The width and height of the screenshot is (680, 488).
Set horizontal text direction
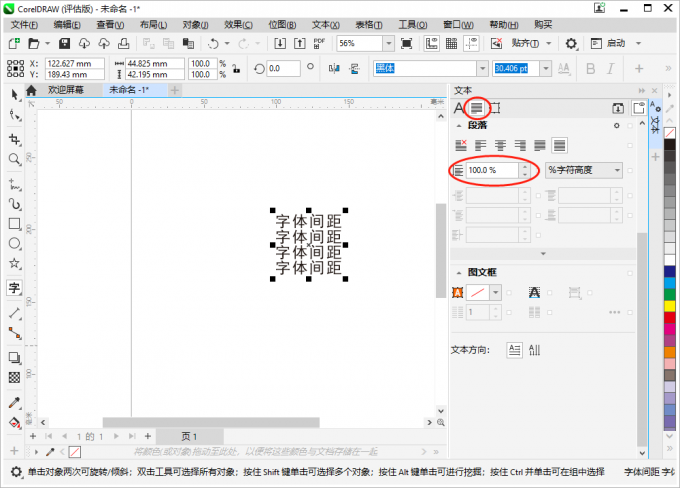(514, 350)
